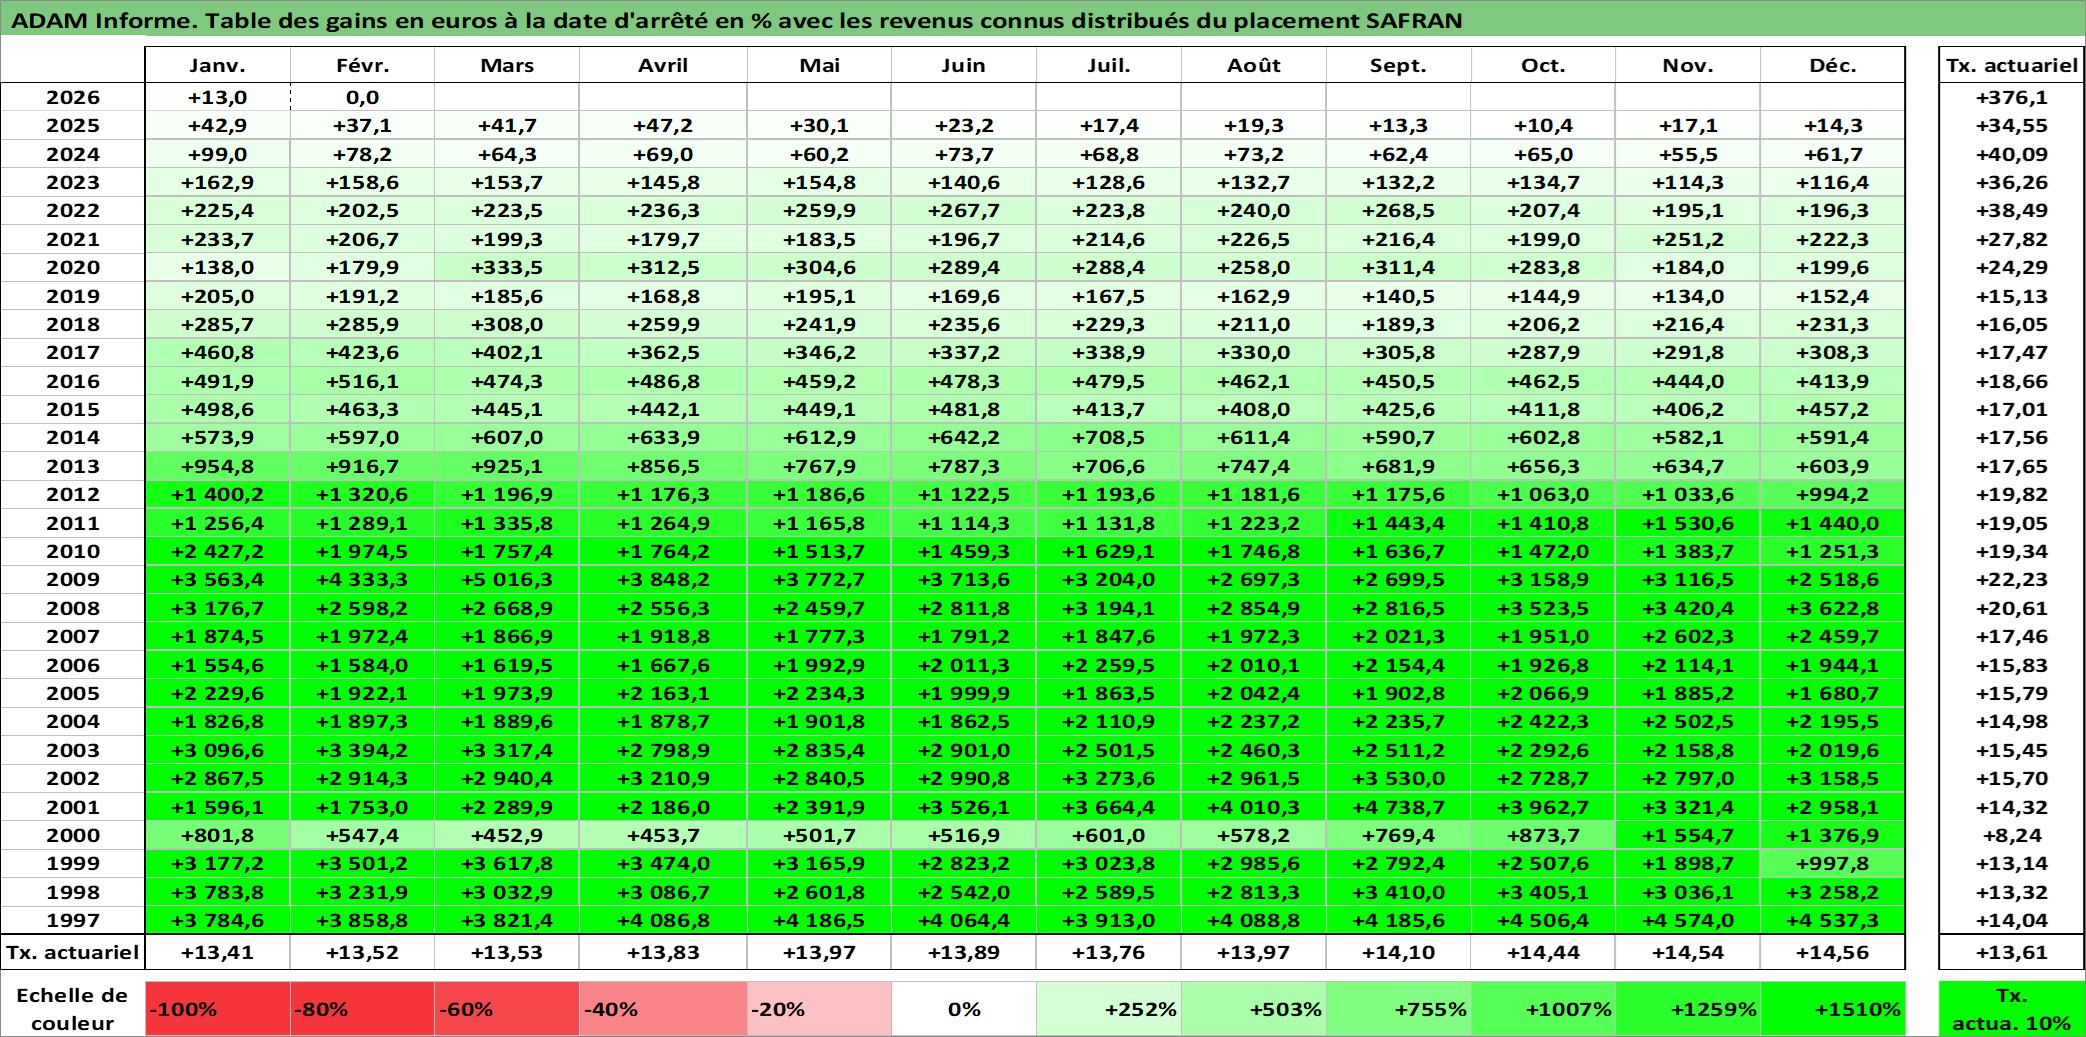
Task: Select the +99,0 cell in row 2024
Action: [218, 154]
